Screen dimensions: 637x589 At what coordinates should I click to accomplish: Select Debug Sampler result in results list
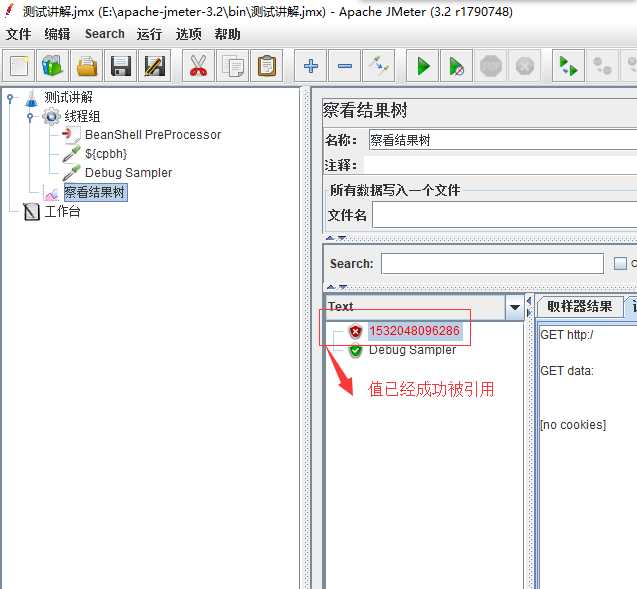pyautogui.click(x=412, y=350)
